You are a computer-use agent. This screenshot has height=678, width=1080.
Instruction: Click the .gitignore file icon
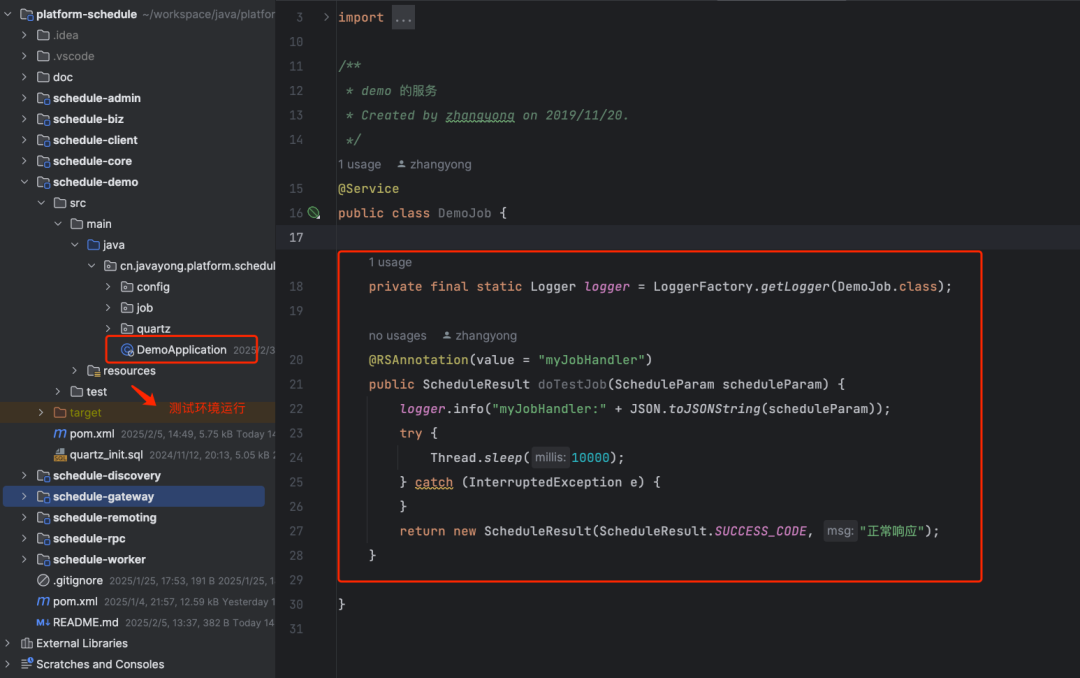43,580
